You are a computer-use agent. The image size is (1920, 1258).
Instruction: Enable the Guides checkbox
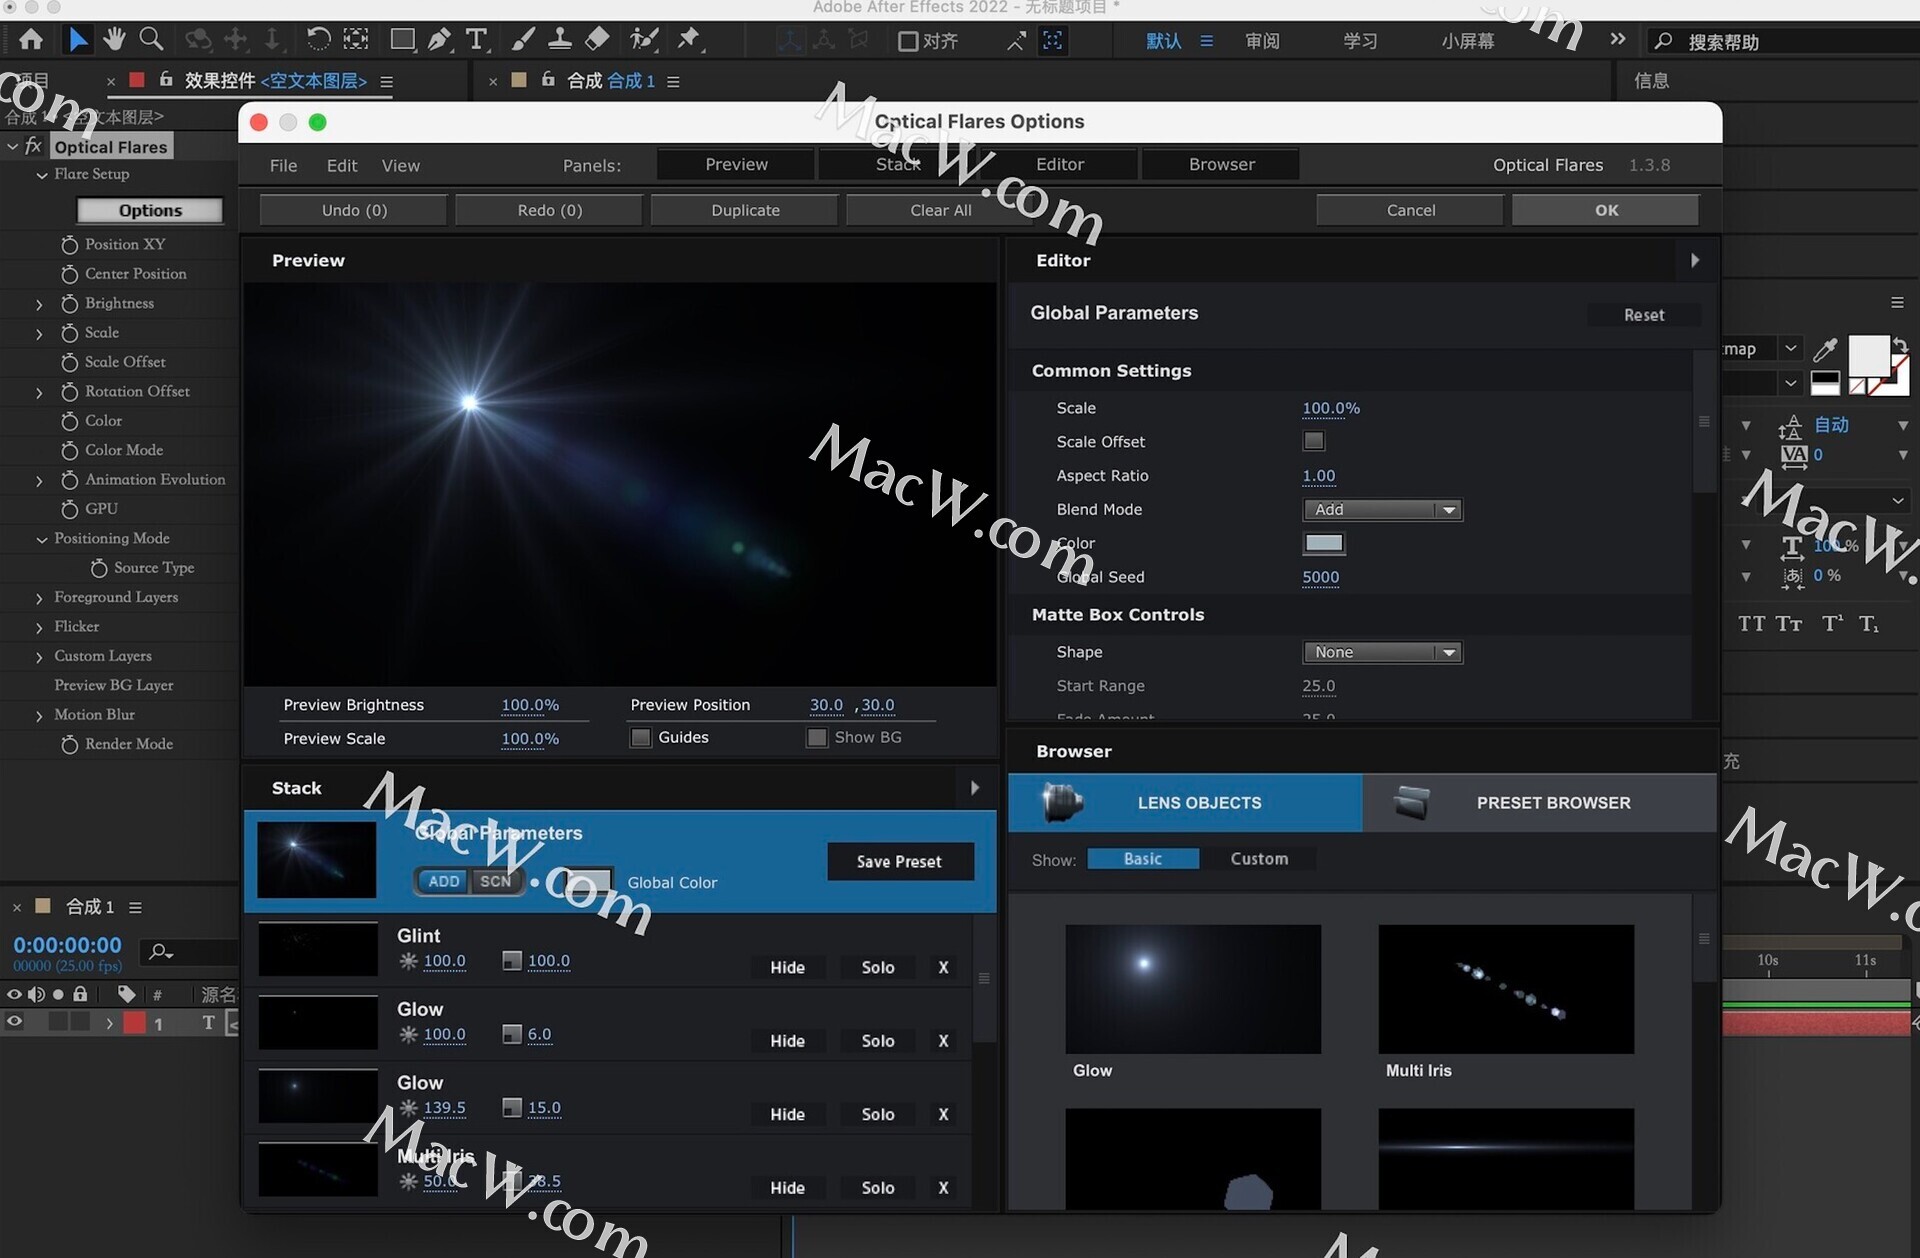[x=641, y=738]
